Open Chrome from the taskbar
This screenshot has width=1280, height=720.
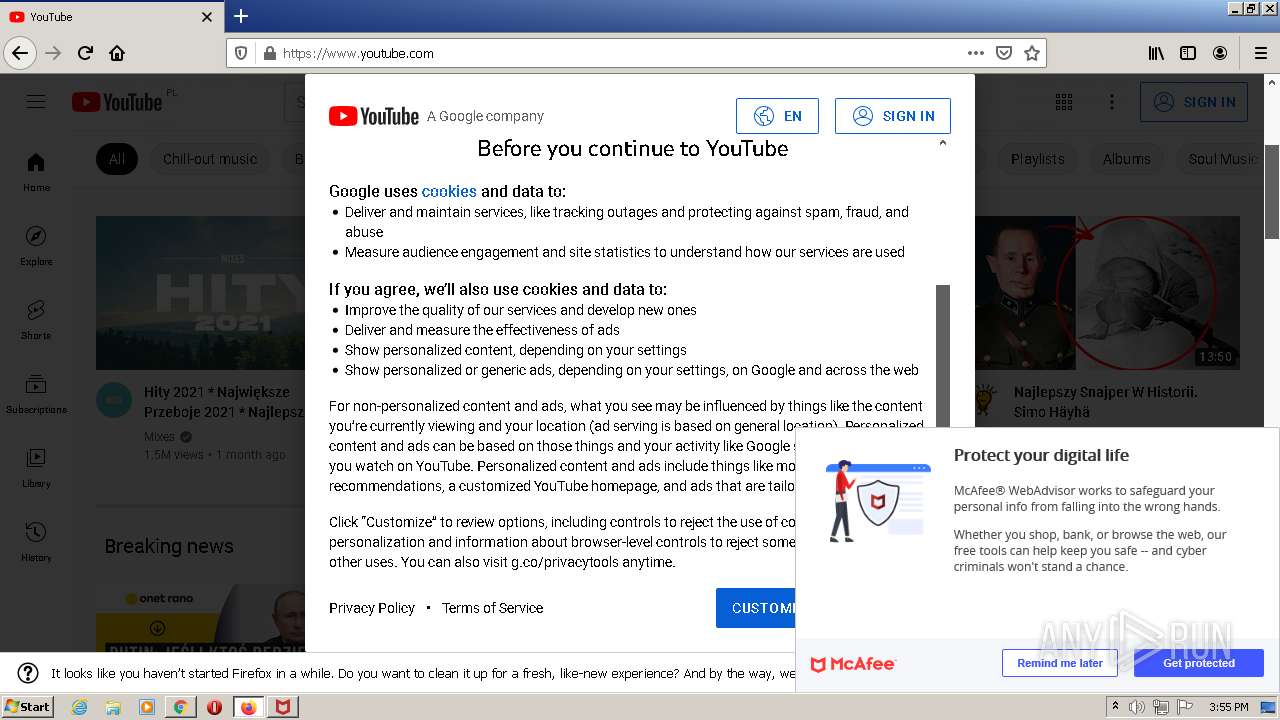180,707
